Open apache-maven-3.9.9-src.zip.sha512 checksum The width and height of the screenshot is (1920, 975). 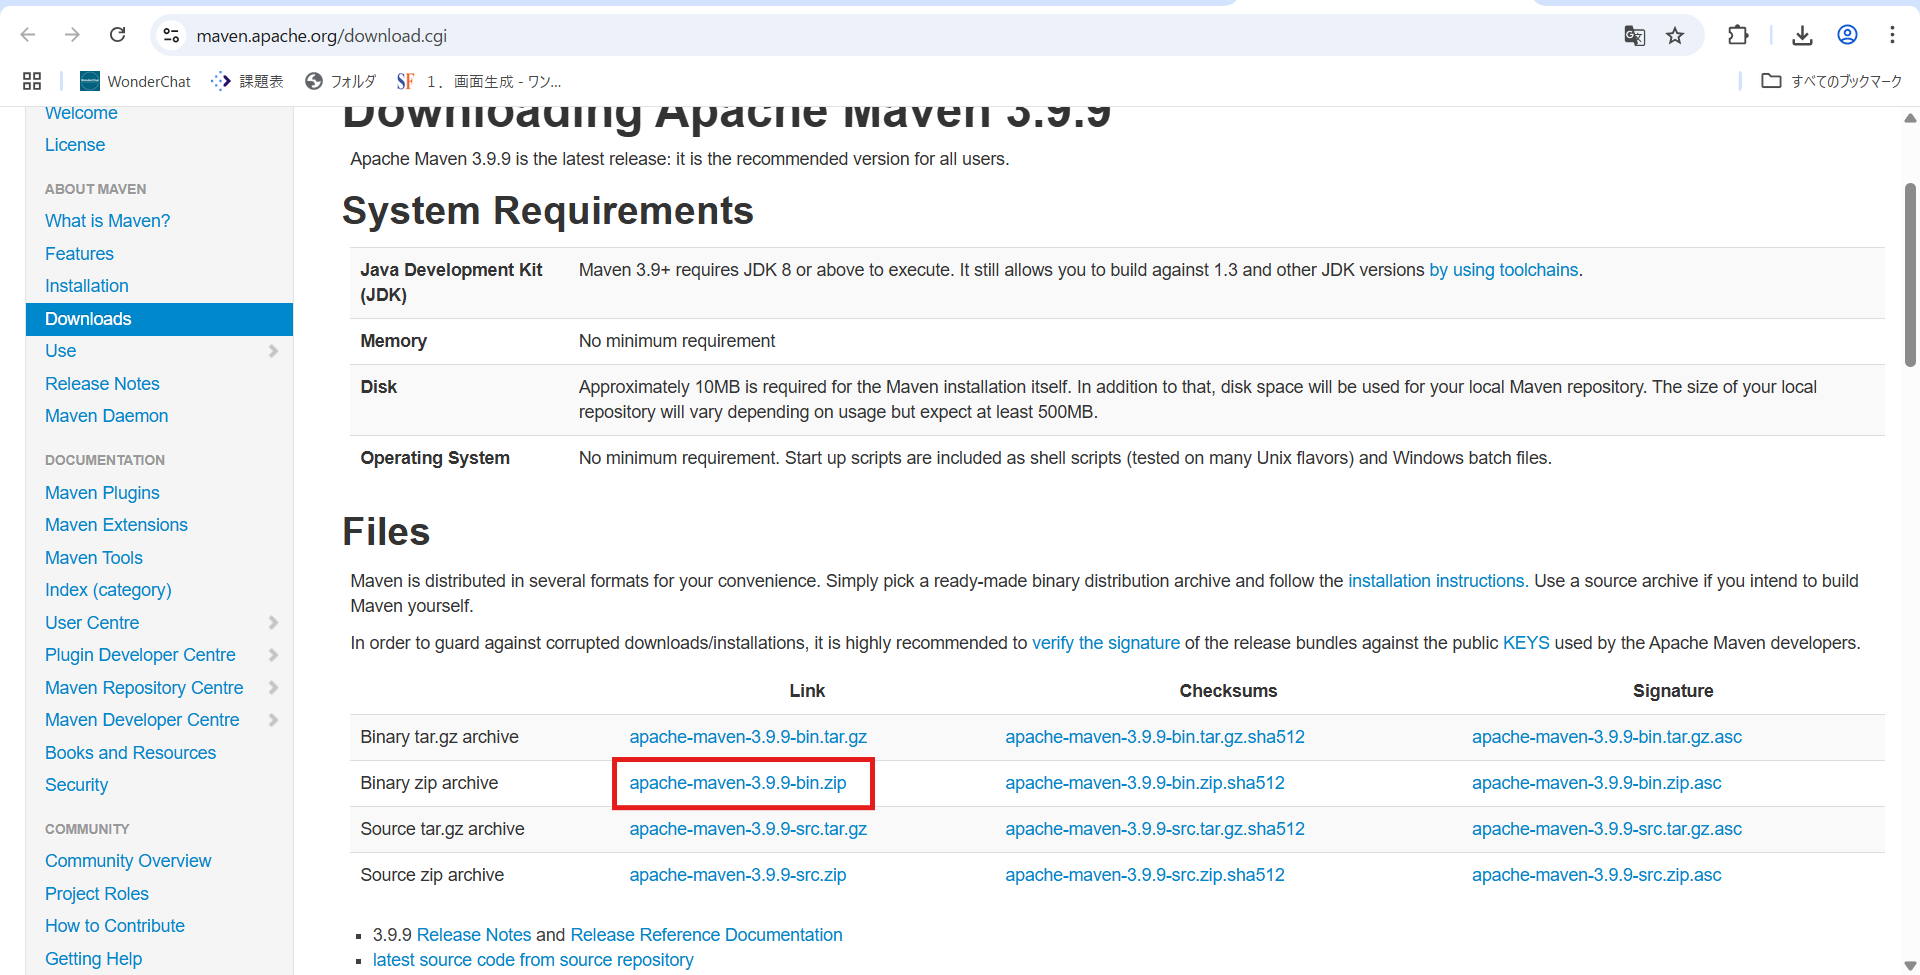coord(1145,875)
